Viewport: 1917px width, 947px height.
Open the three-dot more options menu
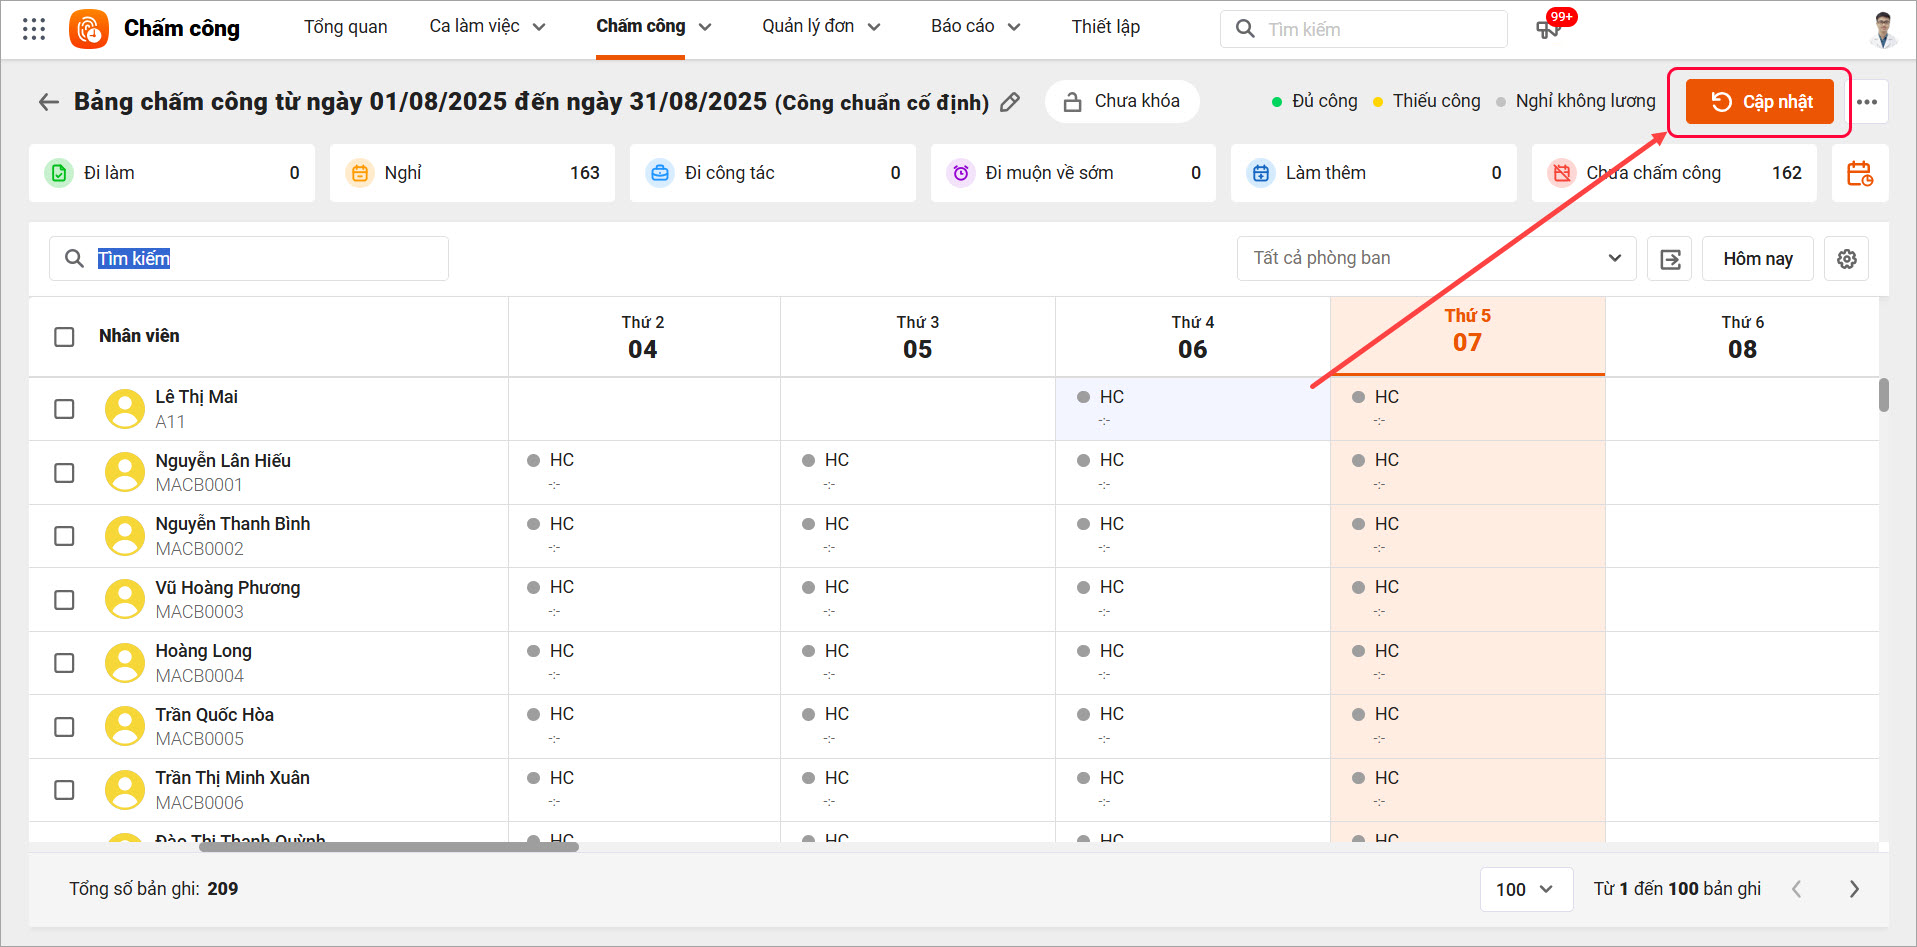[x=1866, y=102]
